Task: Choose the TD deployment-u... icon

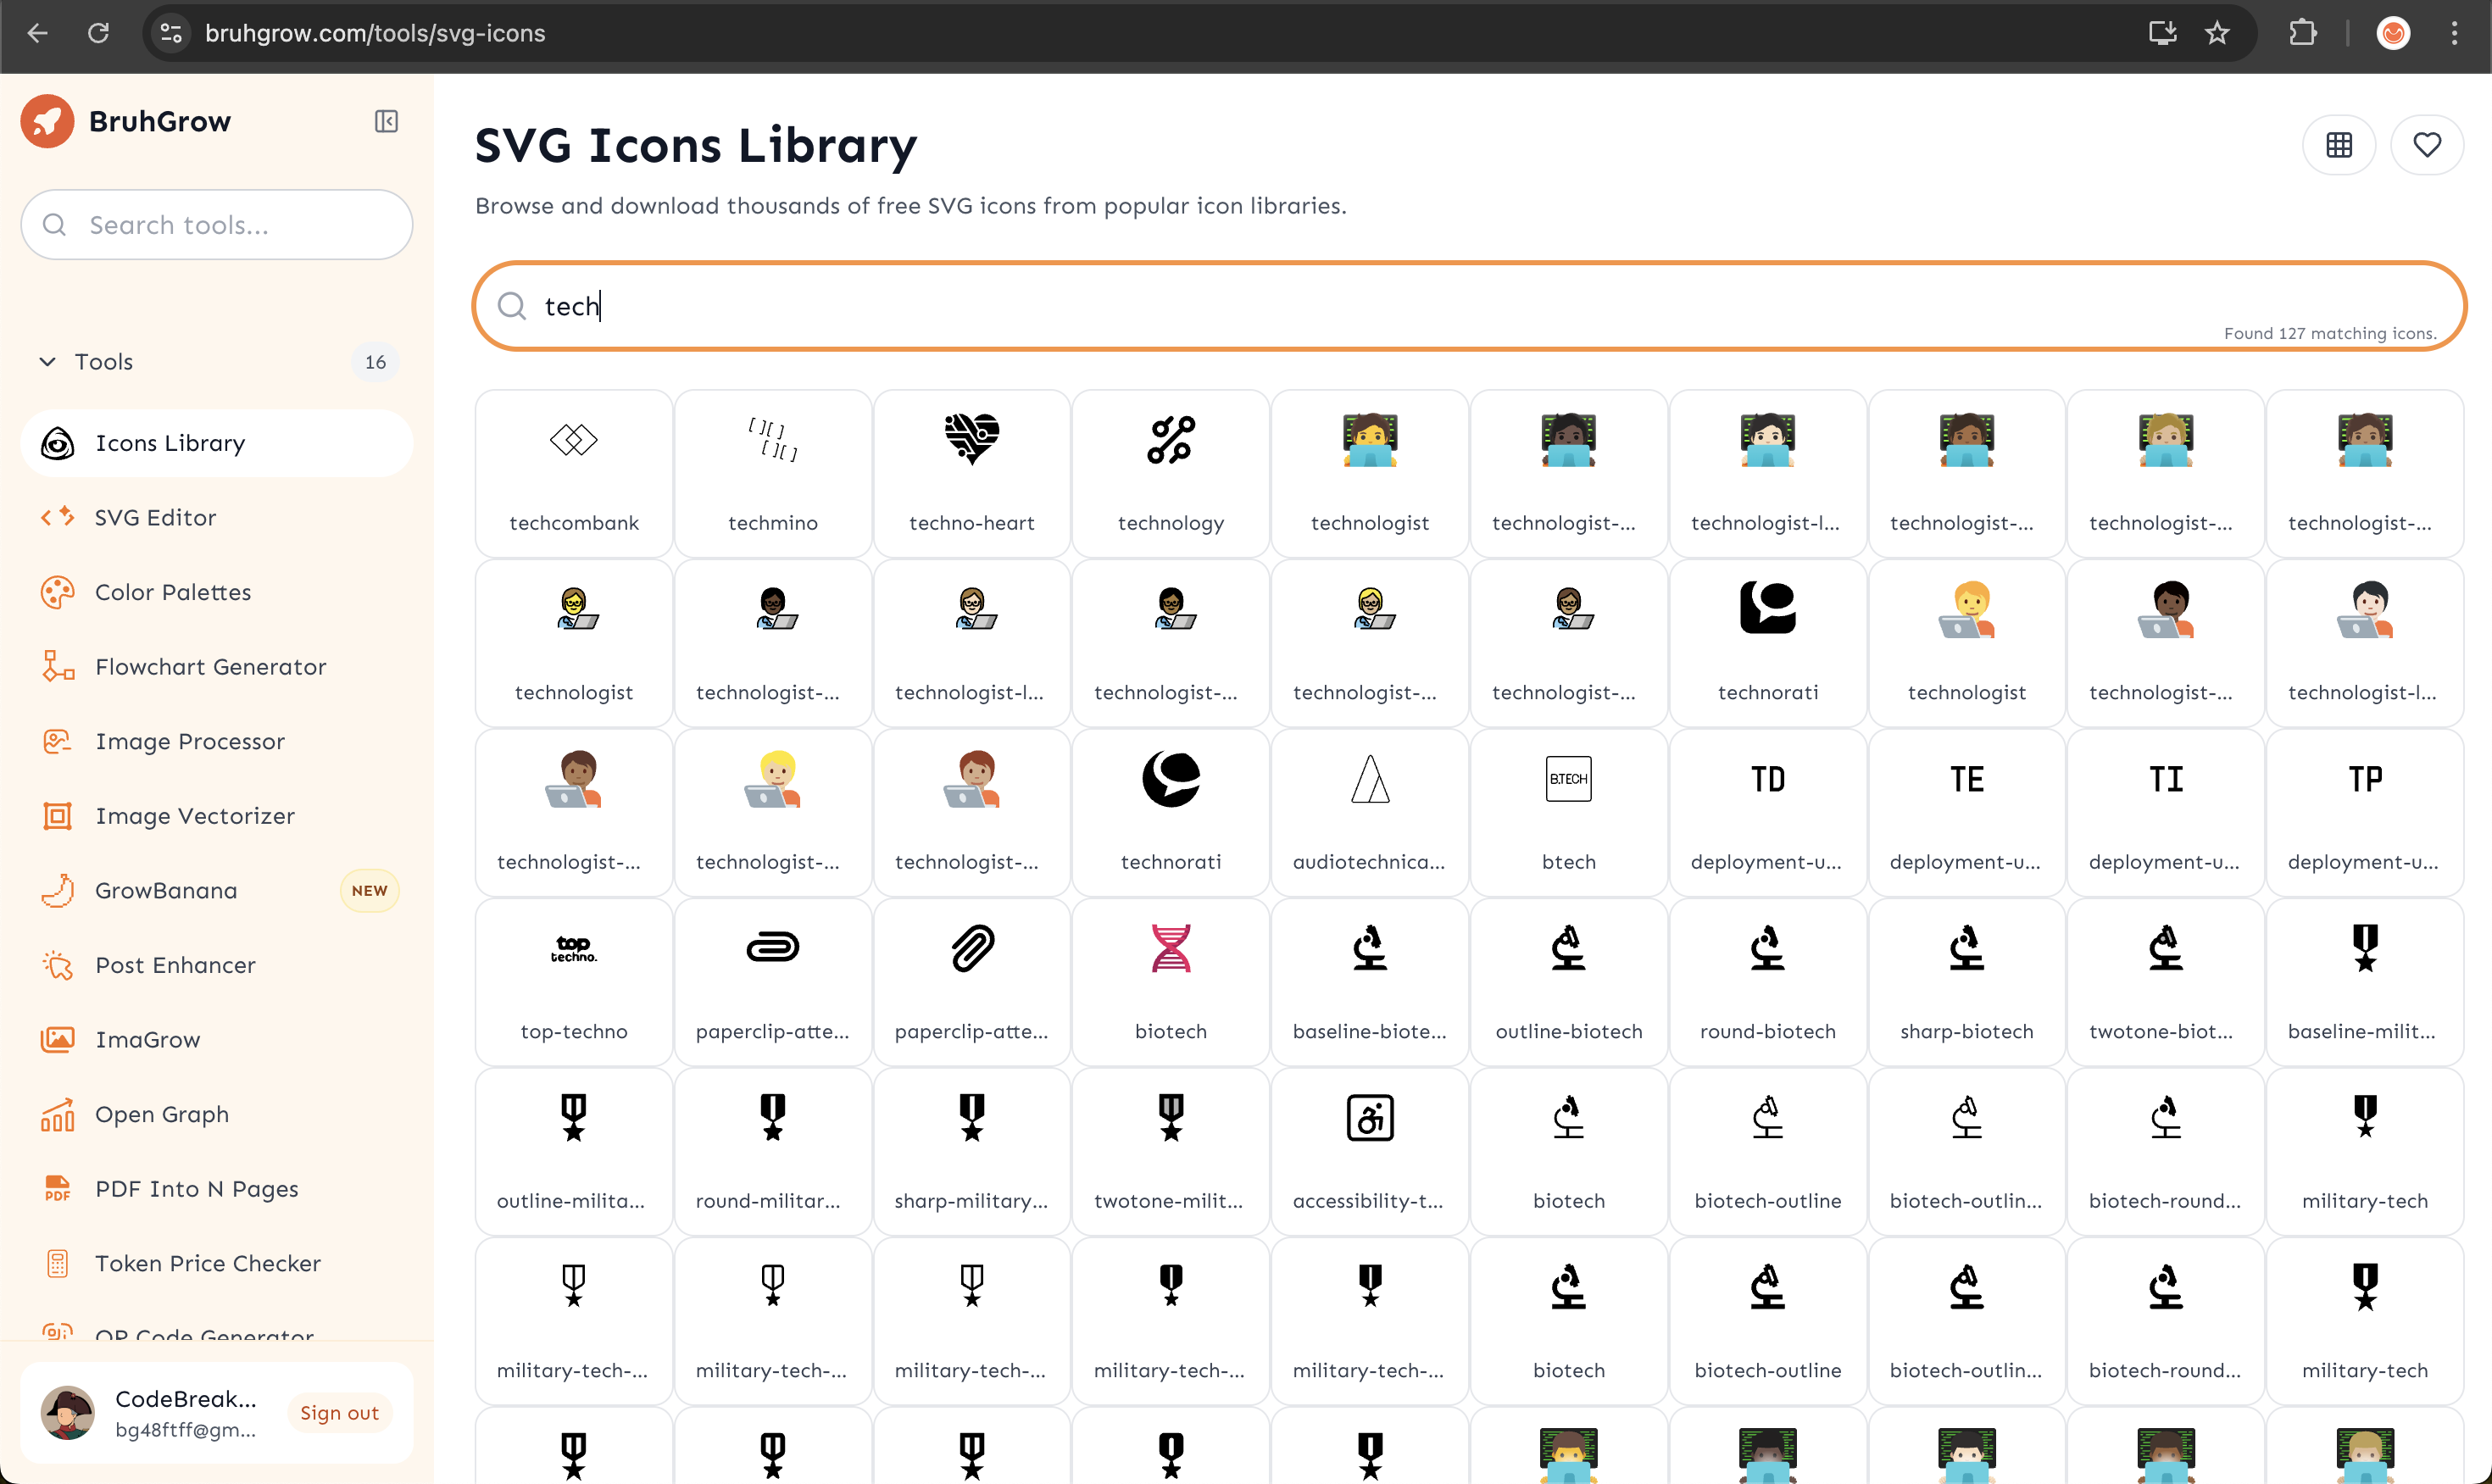Action: coord(1768,812)
